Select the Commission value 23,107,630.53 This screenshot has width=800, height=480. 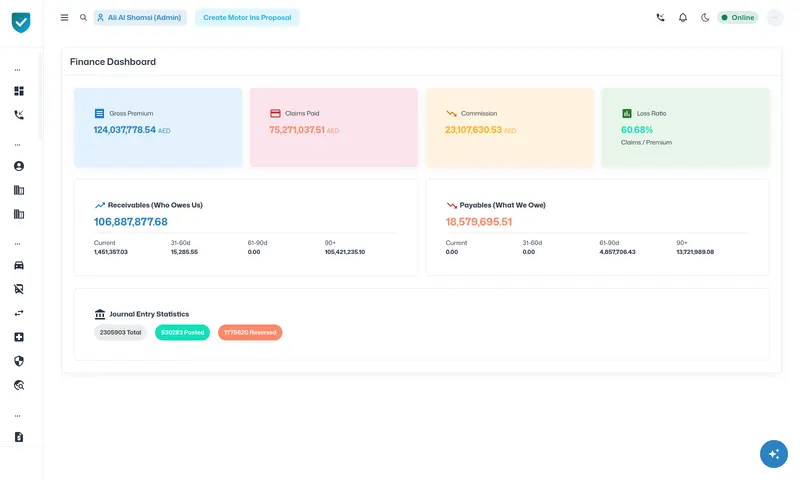click(x=473, y=130)
